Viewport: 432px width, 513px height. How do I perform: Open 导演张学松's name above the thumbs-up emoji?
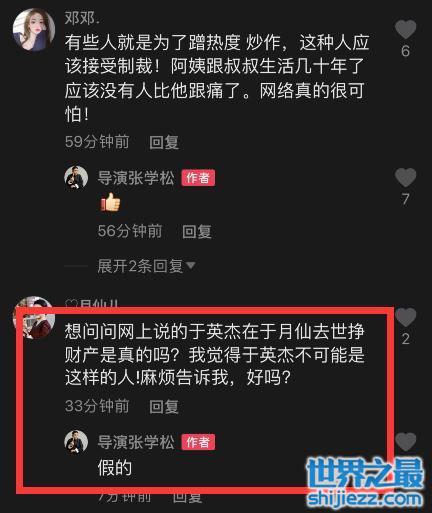pyautogui.click(x=136, y=177)
